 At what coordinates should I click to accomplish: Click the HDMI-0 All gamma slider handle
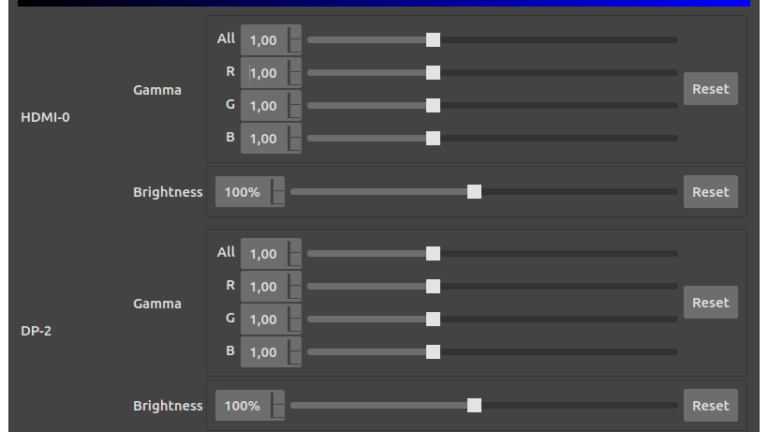(x=433, y=40)
